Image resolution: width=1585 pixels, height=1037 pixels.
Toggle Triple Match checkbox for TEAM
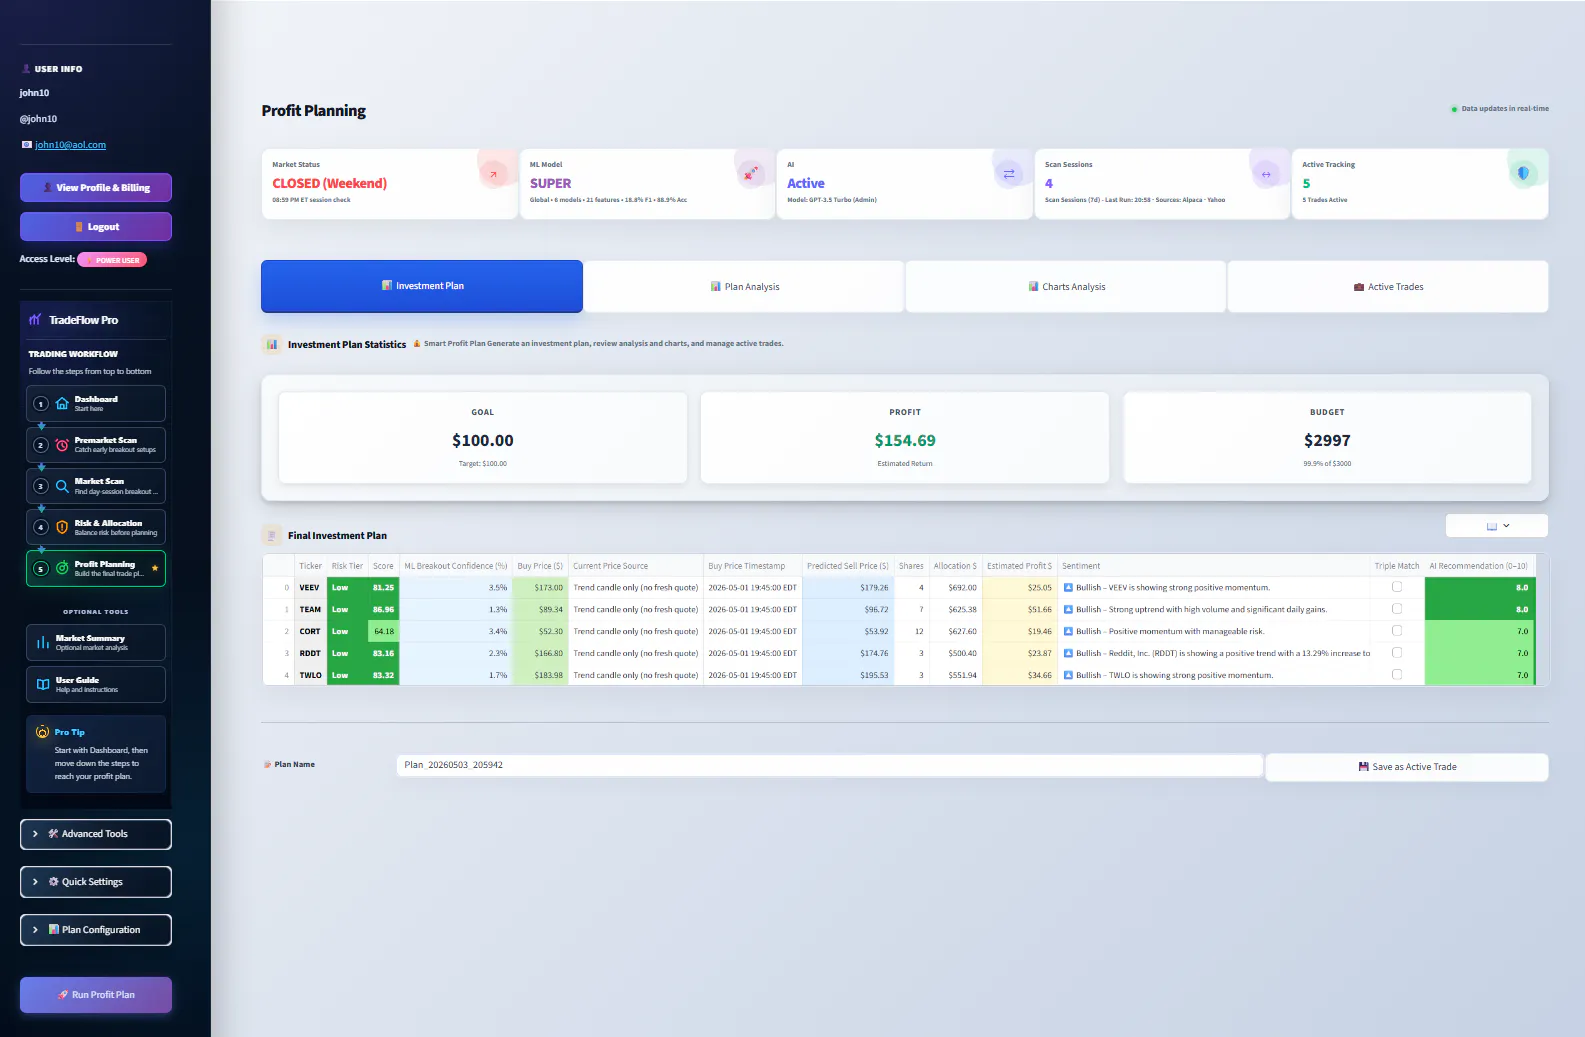(1397, 609)
